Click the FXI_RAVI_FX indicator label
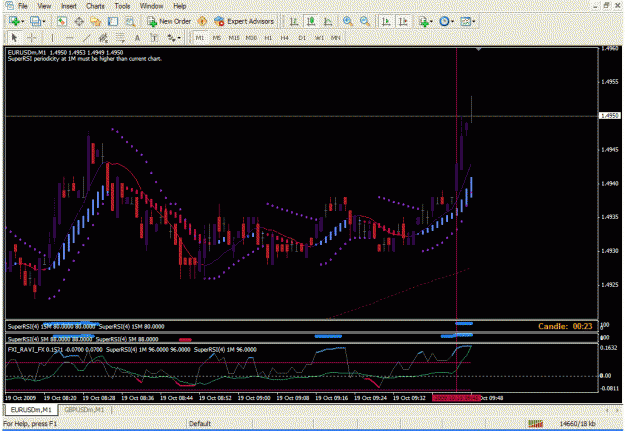 [x=26, y=350]
